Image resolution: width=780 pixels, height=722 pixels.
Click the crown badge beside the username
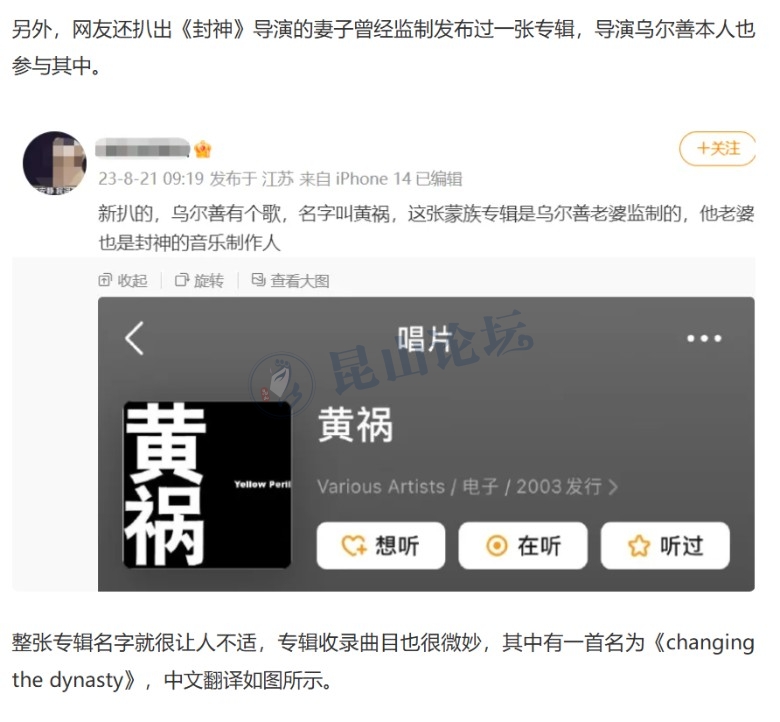coord(203,149)
